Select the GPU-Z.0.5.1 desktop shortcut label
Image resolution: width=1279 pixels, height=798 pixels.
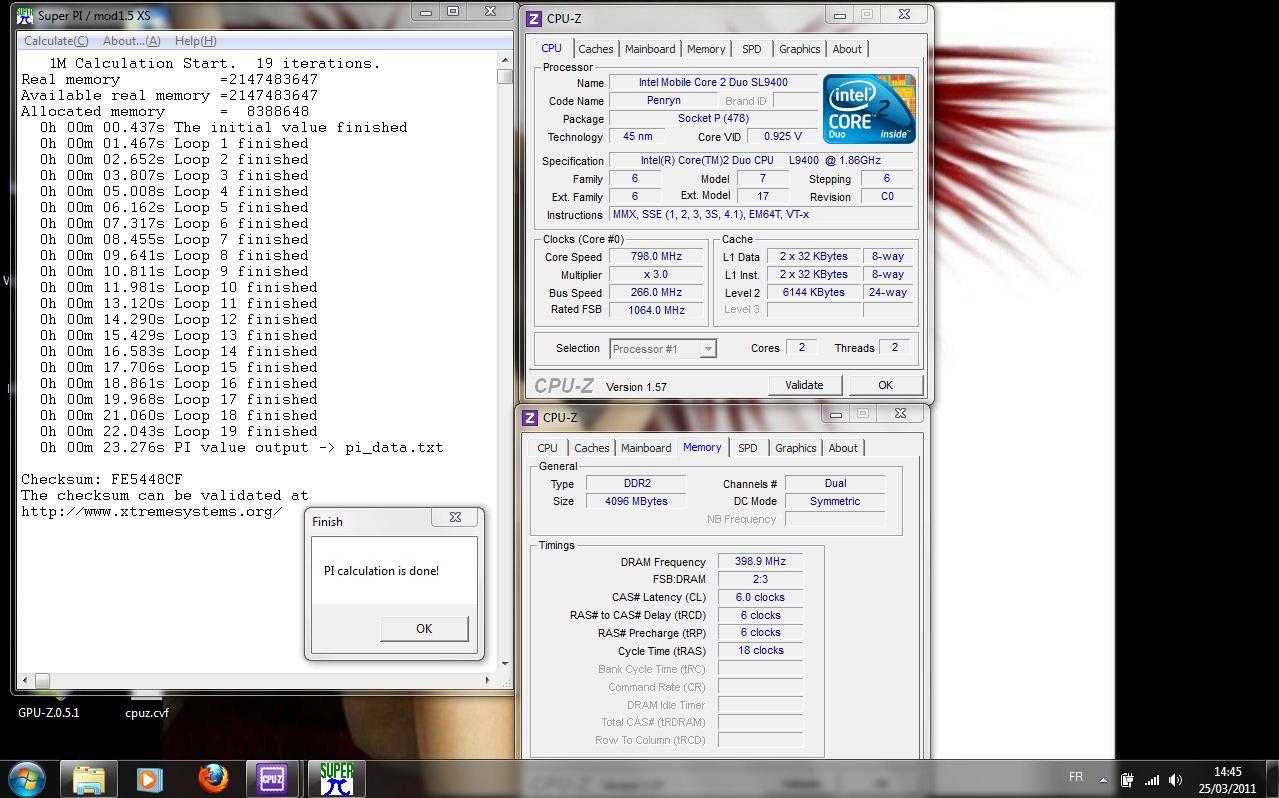[x=48, y=713]
